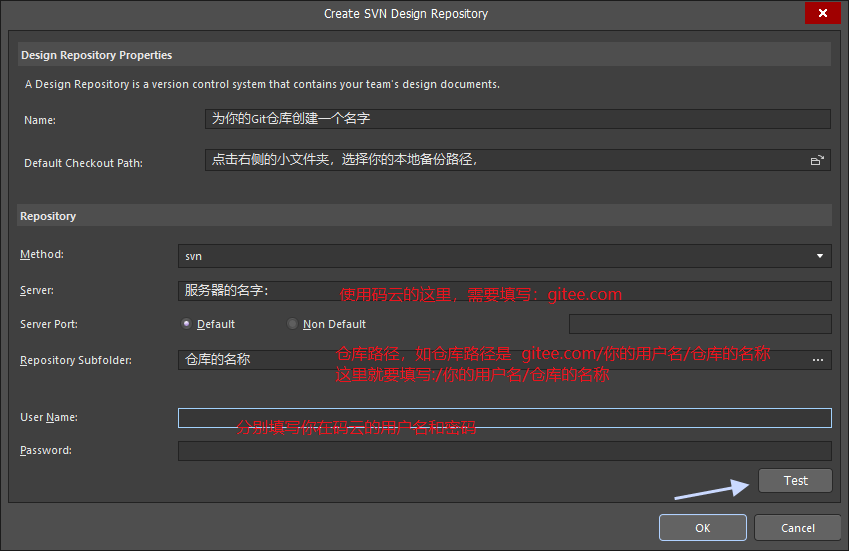Screen dimensions: 849x551
Task: Click the Password: label
Action: click(45, 450)
